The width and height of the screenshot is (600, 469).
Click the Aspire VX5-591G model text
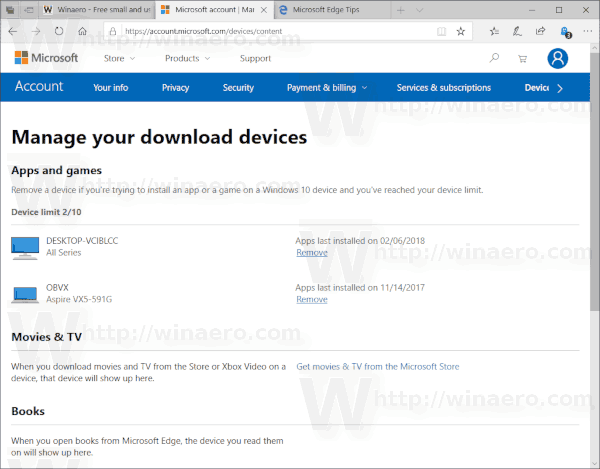click(79, 299)
